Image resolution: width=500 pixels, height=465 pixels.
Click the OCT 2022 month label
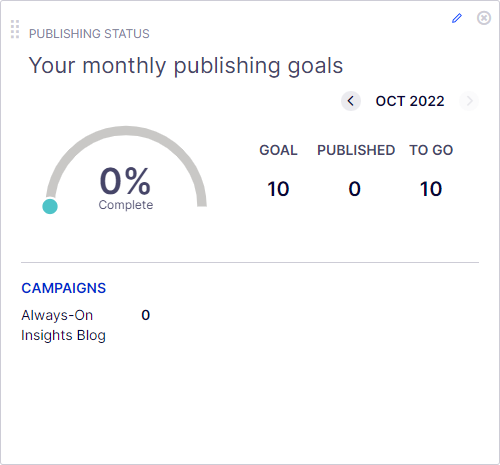(x=410, y=101)
